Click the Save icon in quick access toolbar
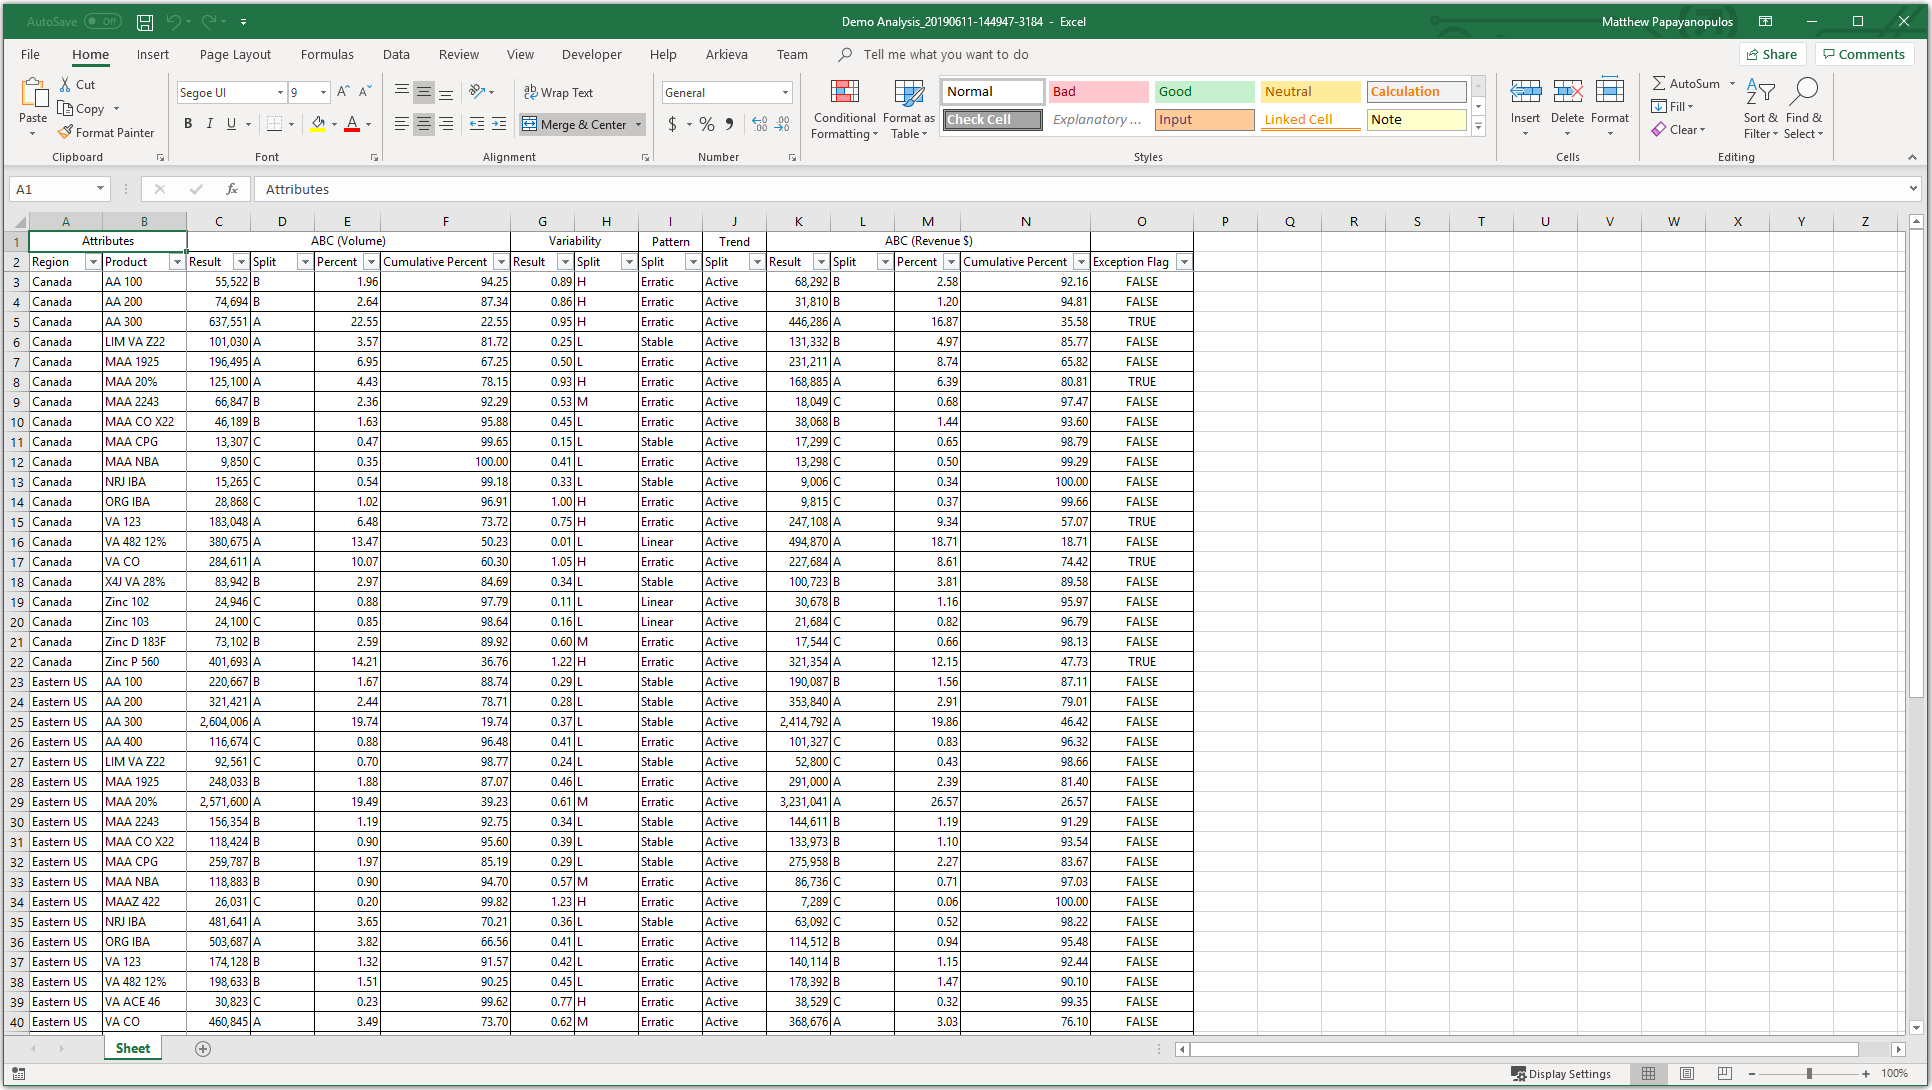The height and width of the screenshot is (1090, 1932). pyautogui.click(x=145, y=21)
